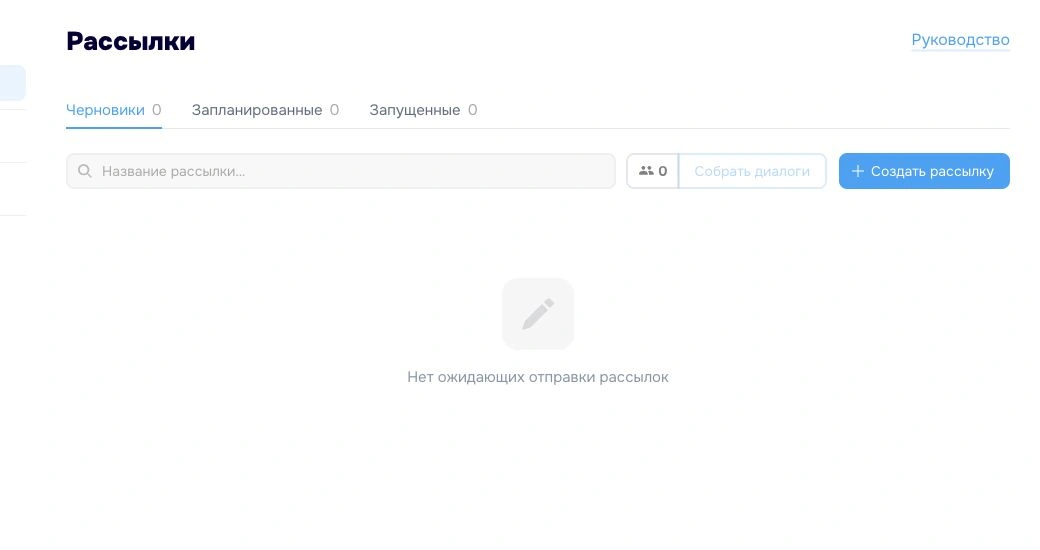The image size is (1040, 550).
Task: Click the pencil placeholder icon
Action: point(538,314)
